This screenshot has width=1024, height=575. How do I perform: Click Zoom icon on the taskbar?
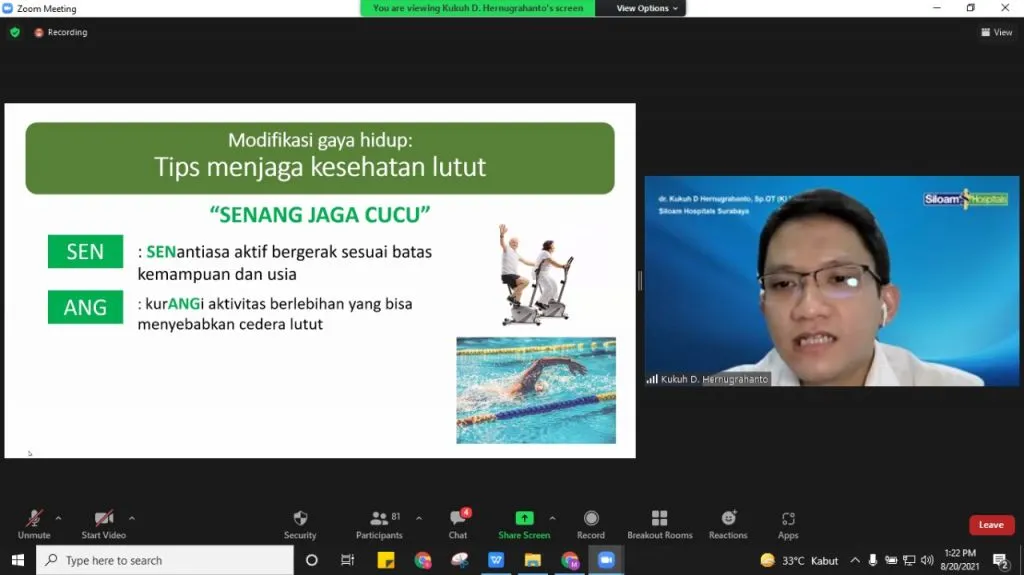(x=606, y=560)
